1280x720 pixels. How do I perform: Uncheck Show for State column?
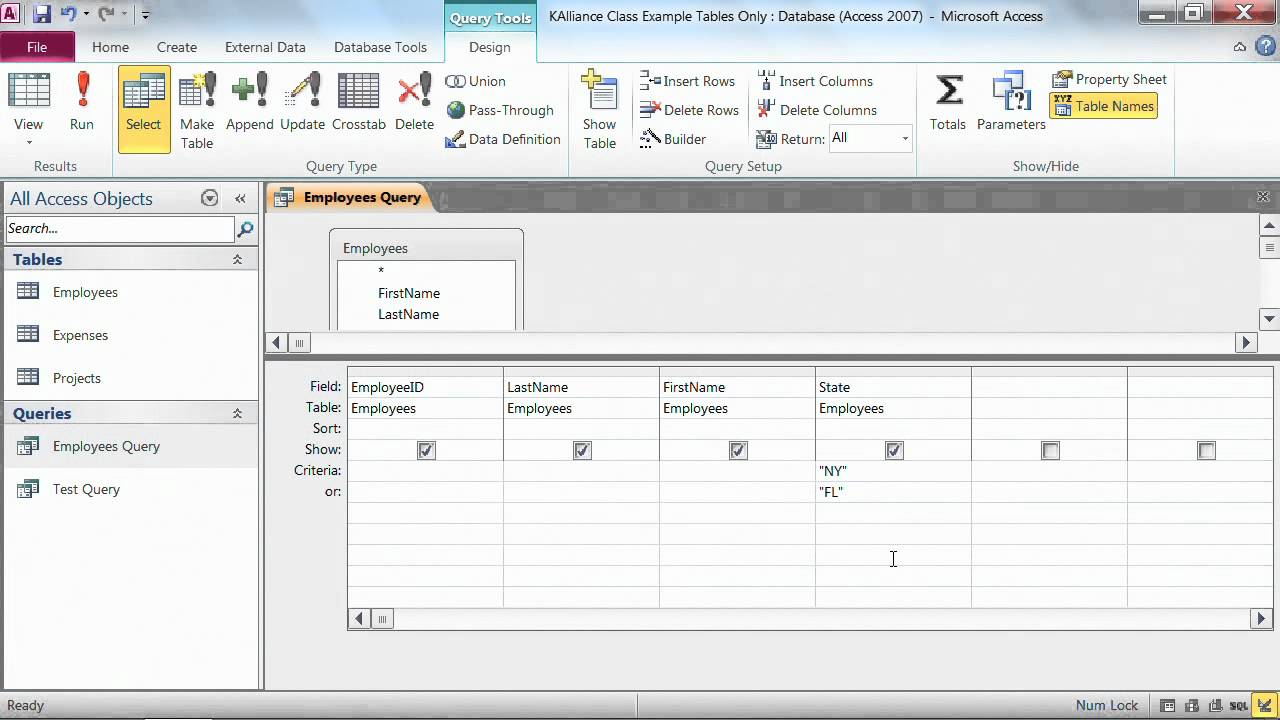894,451
